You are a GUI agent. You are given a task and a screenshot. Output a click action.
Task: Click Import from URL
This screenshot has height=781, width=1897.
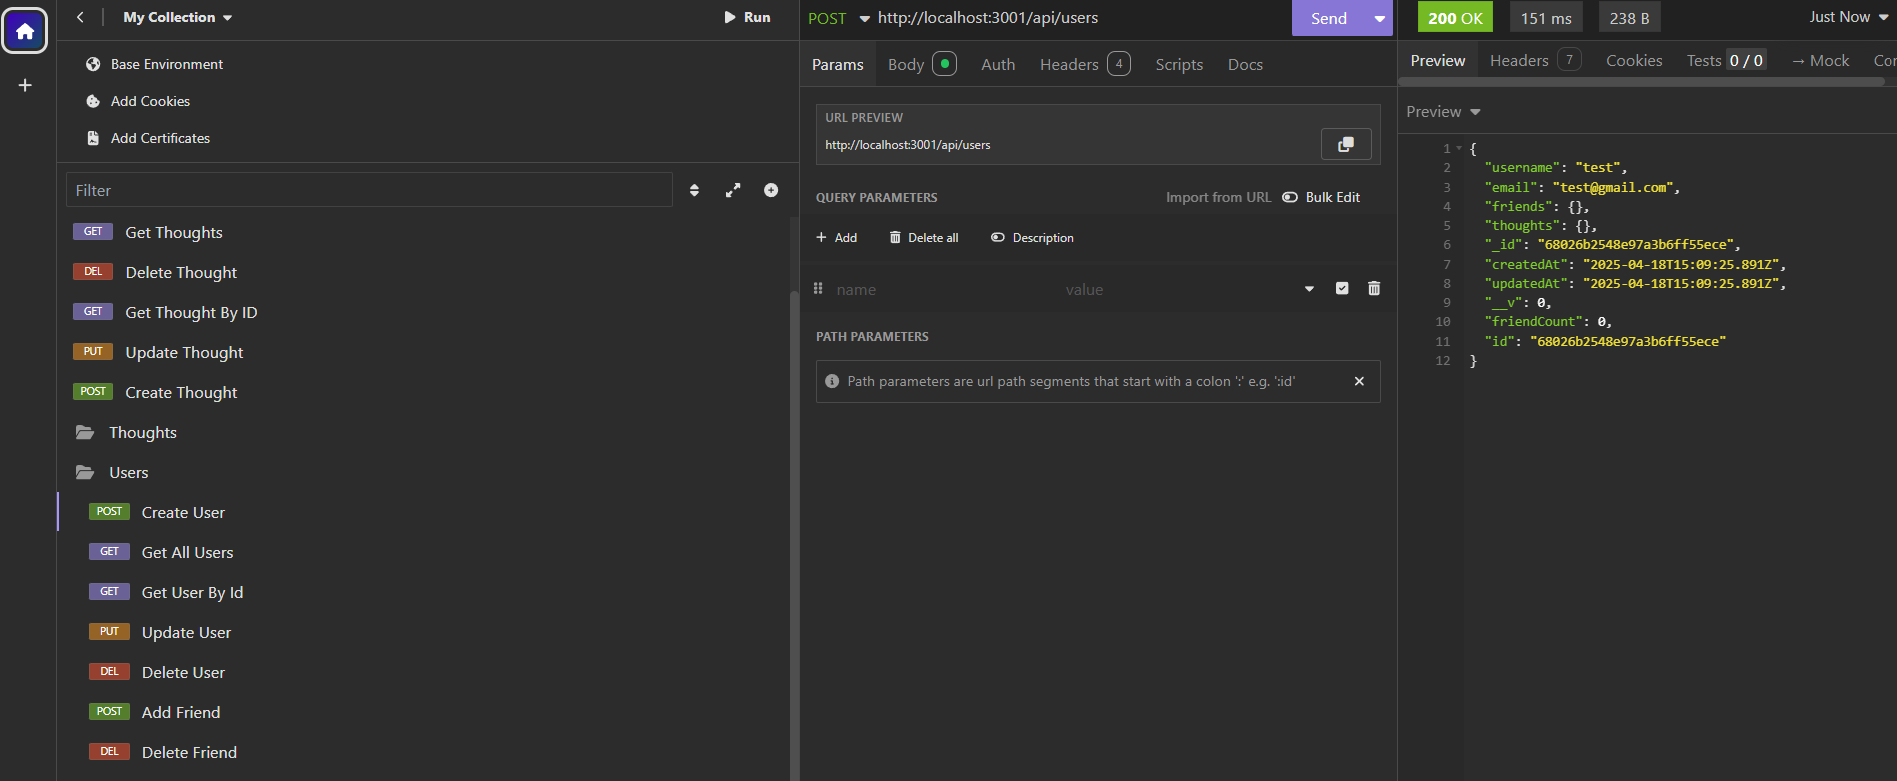(x=1218, y=197)
